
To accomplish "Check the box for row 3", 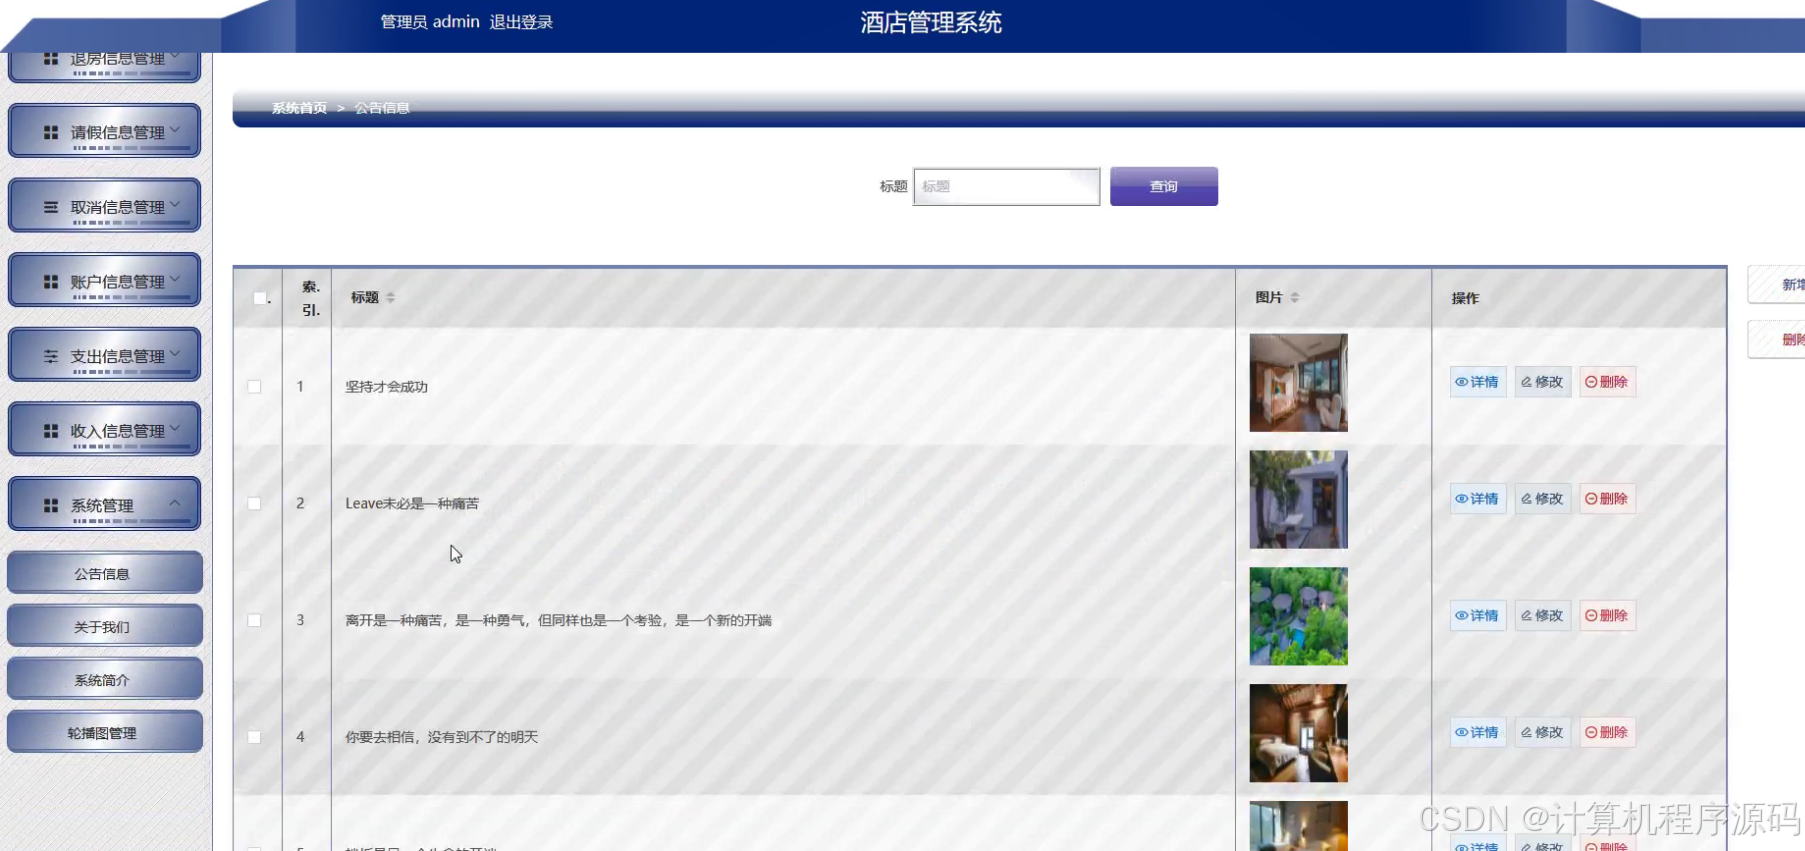I will click(254, 620).
